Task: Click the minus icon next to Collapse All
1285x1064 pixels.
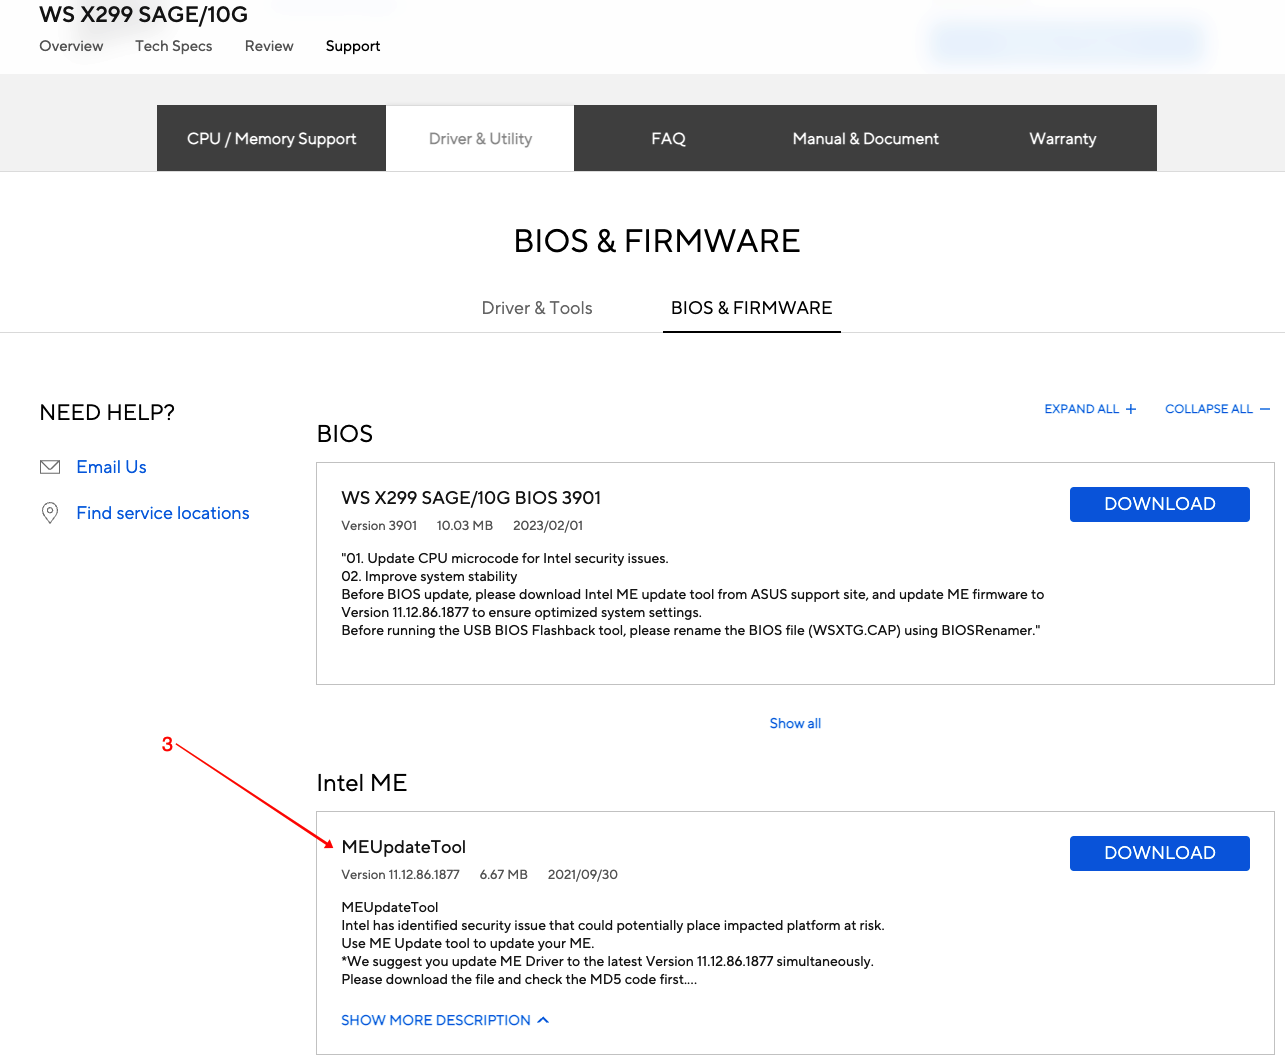Action: click(1265, 409)
